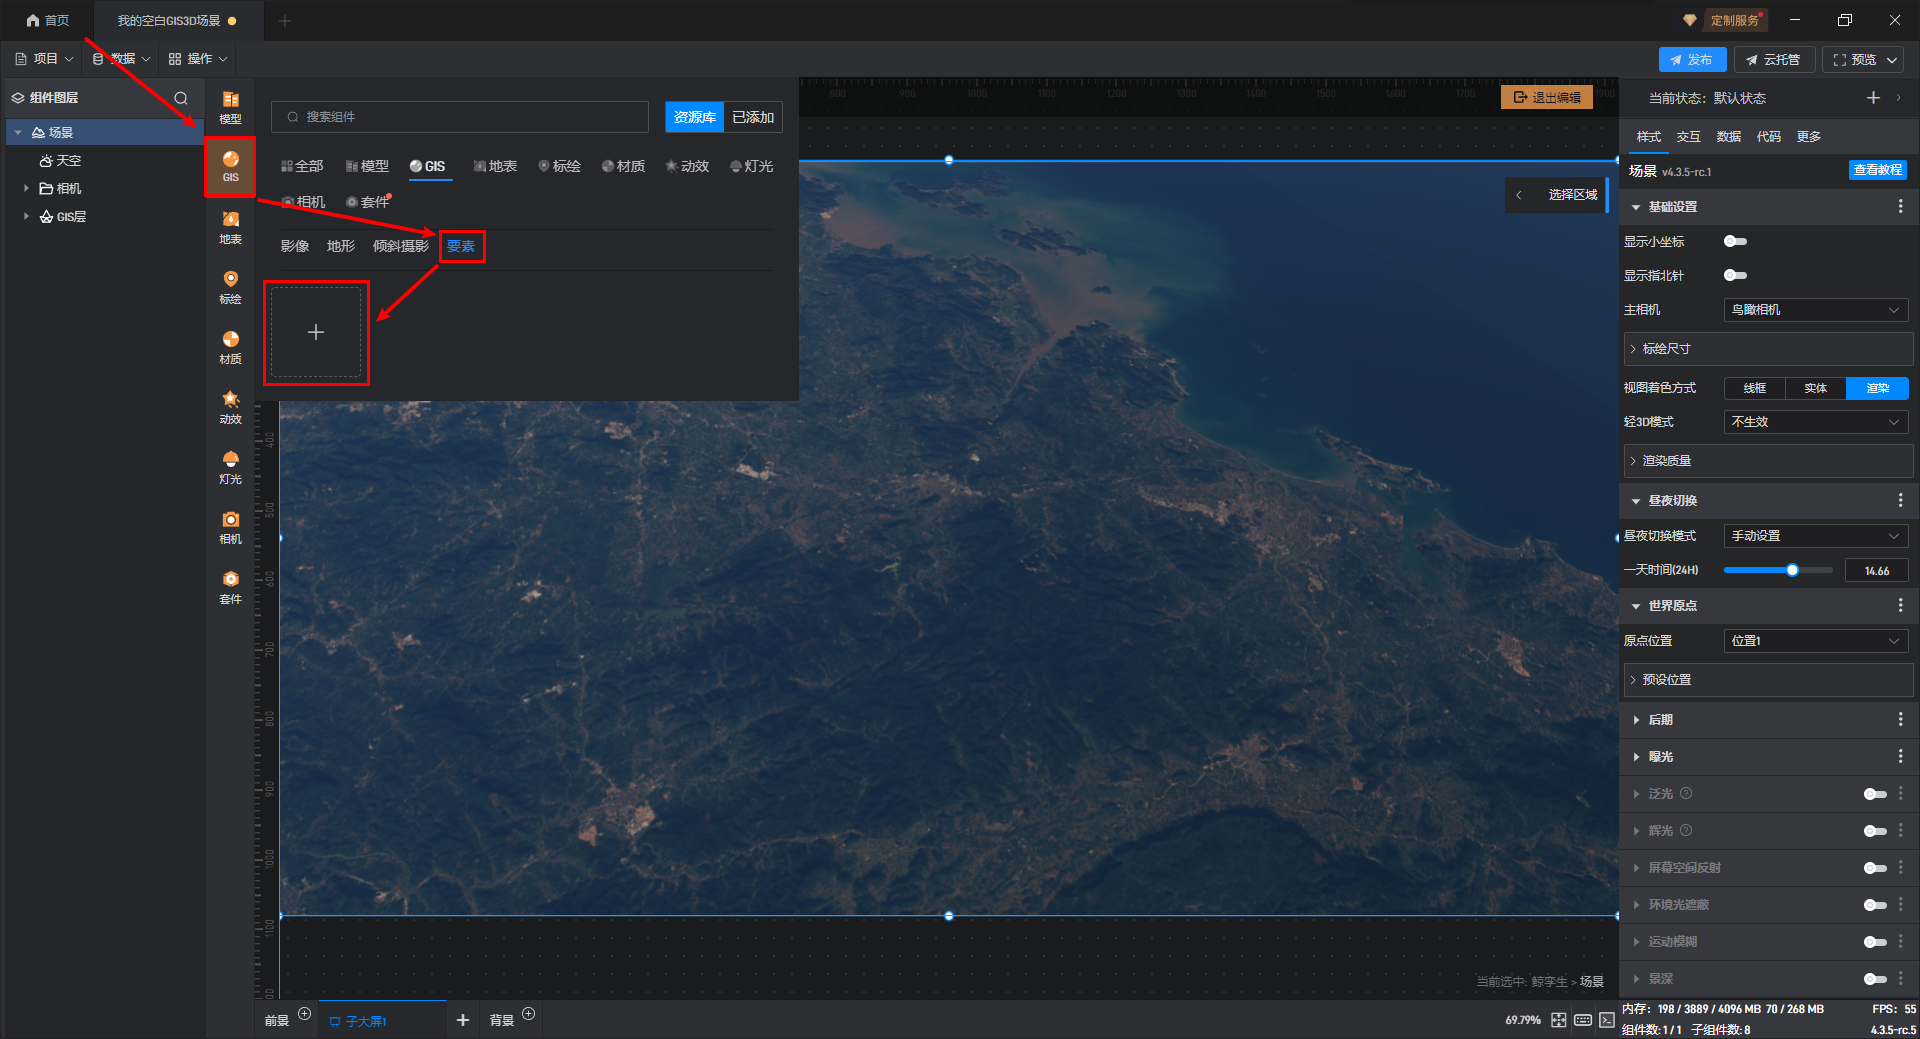Open the 主相机 dropdown
Screen dimensions: 1920x1039
coord(1815,310)
